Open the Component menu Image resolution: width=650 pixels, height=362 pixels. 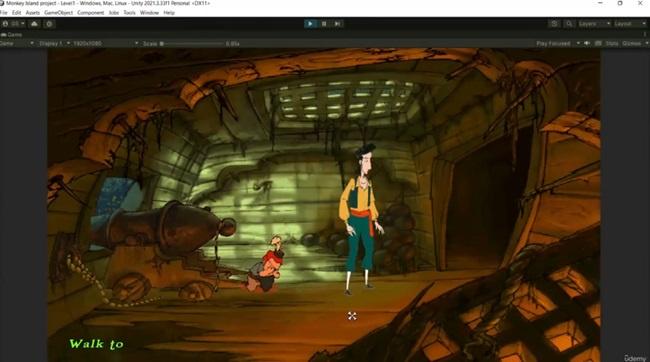point(90,13)
